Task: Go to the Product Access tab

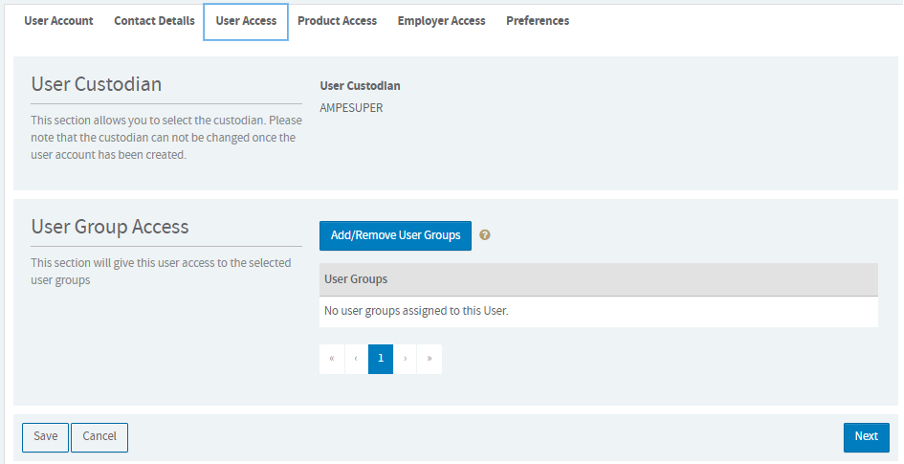Action: click(x=337, y=21)
